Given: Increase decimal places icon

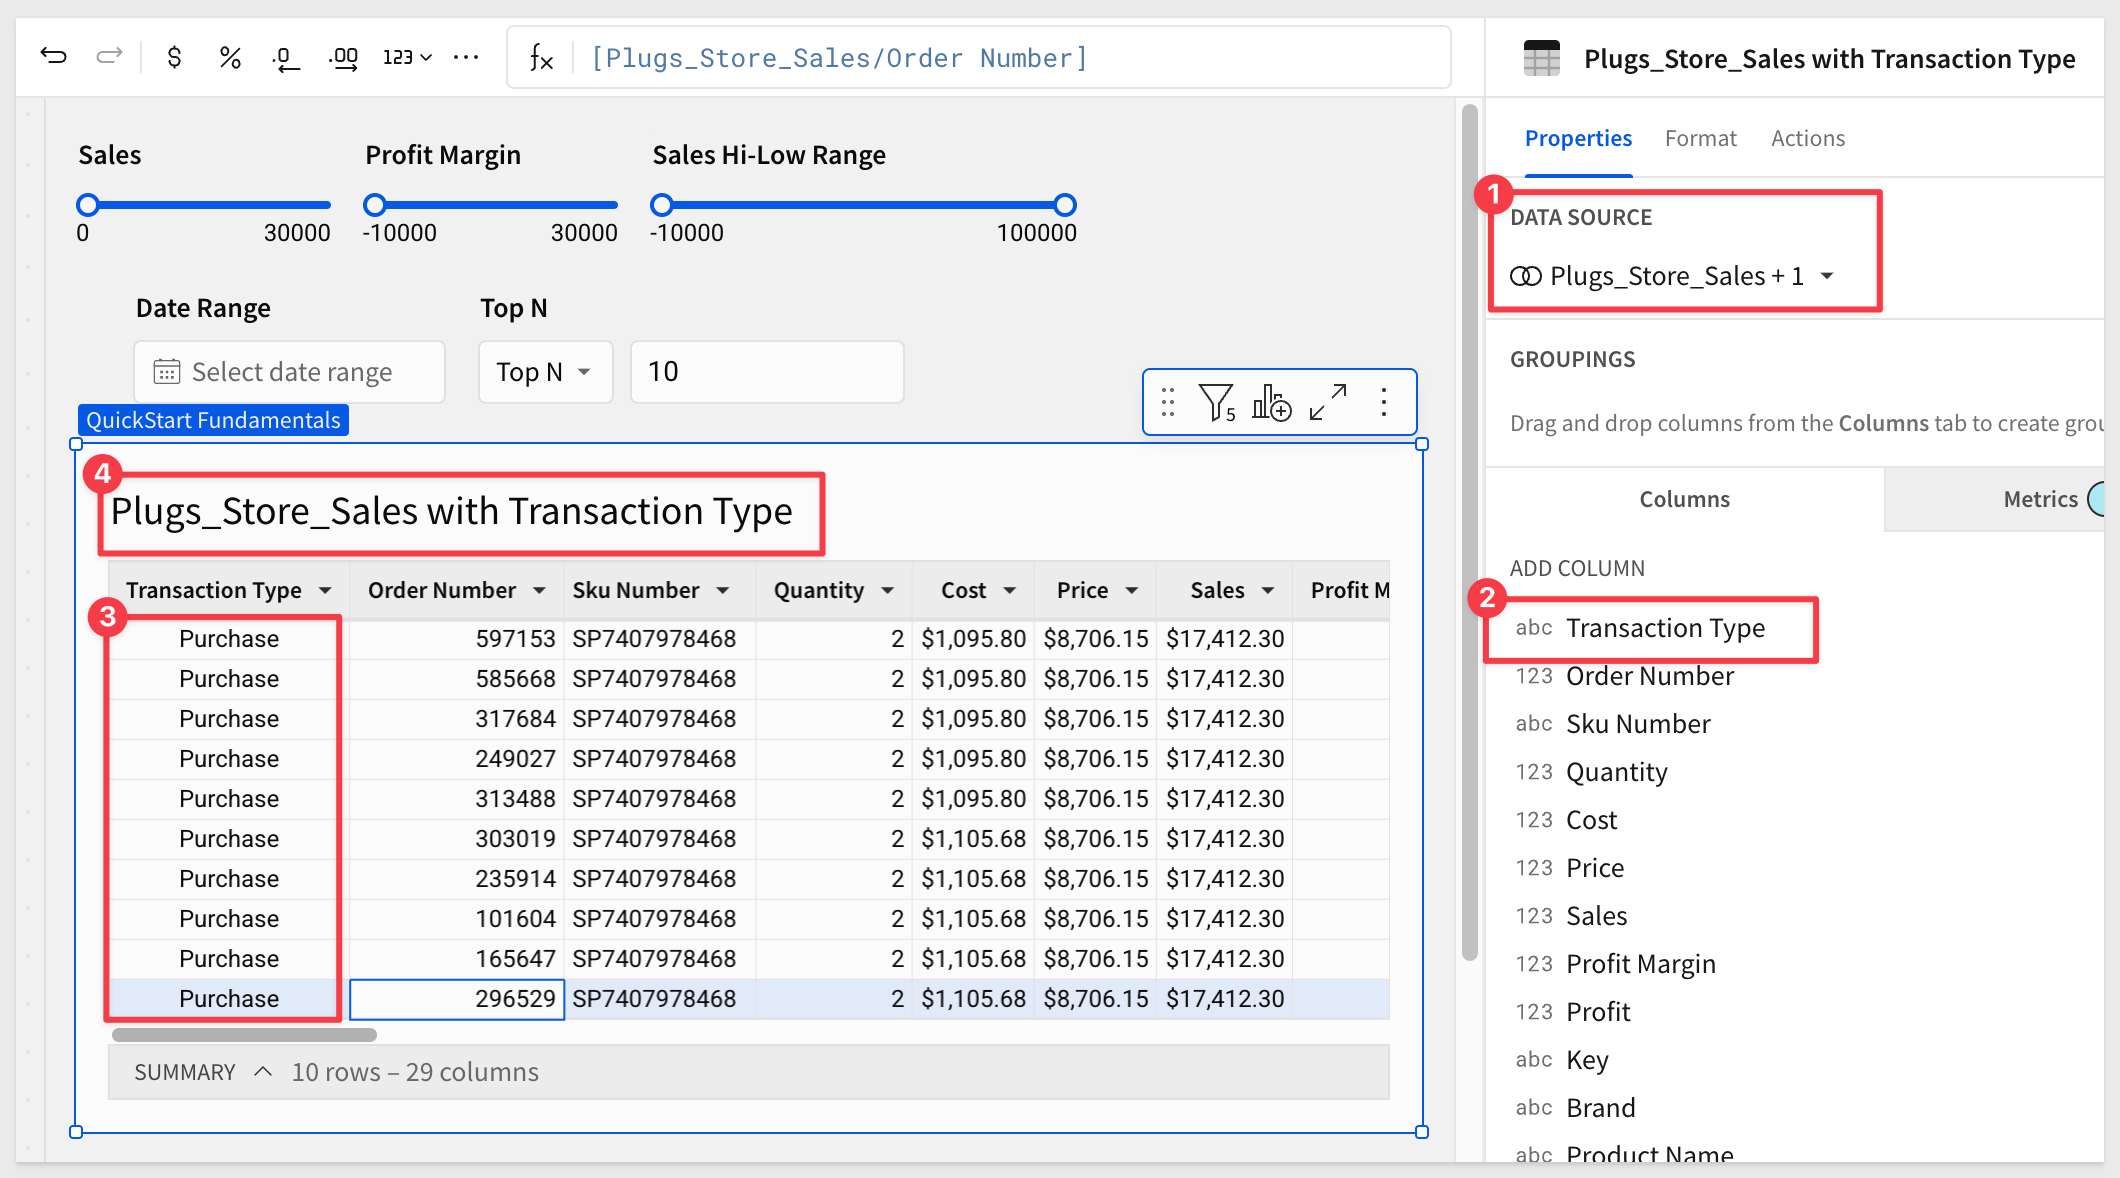Looking at the screenshot, I should pyautogui.click(x=343, y=58).
